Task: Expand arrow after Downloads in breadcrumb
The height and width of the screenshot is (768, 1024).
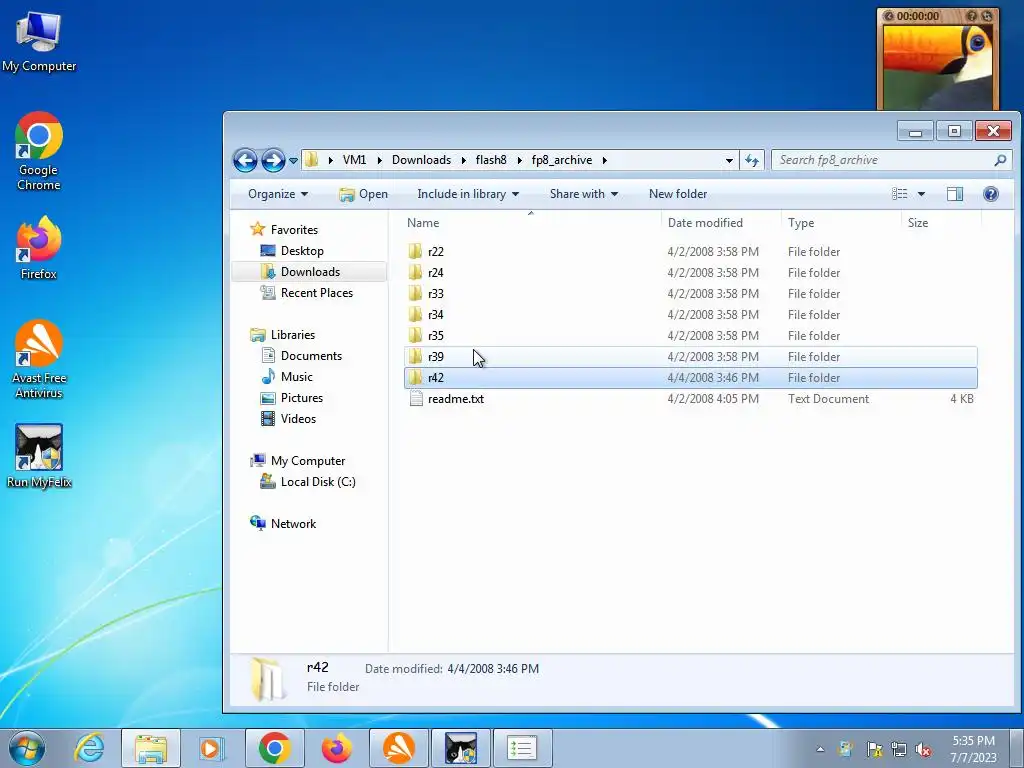Action: (464, 161)
